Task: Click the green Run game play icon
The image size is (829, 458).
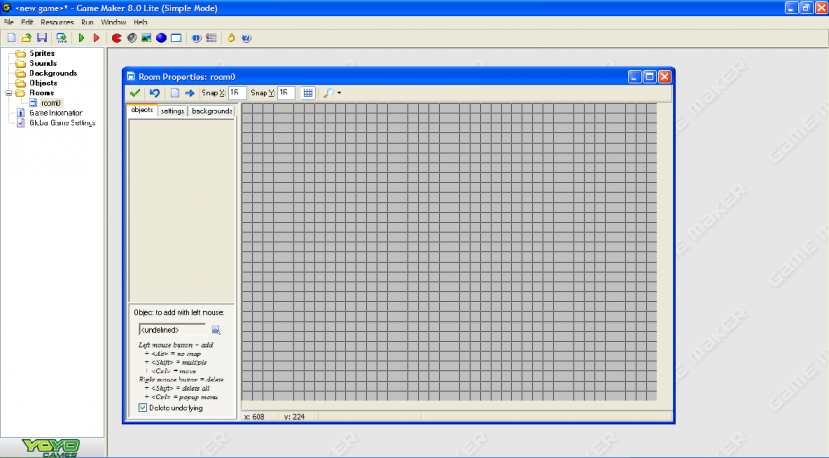Action: (81, 38)
